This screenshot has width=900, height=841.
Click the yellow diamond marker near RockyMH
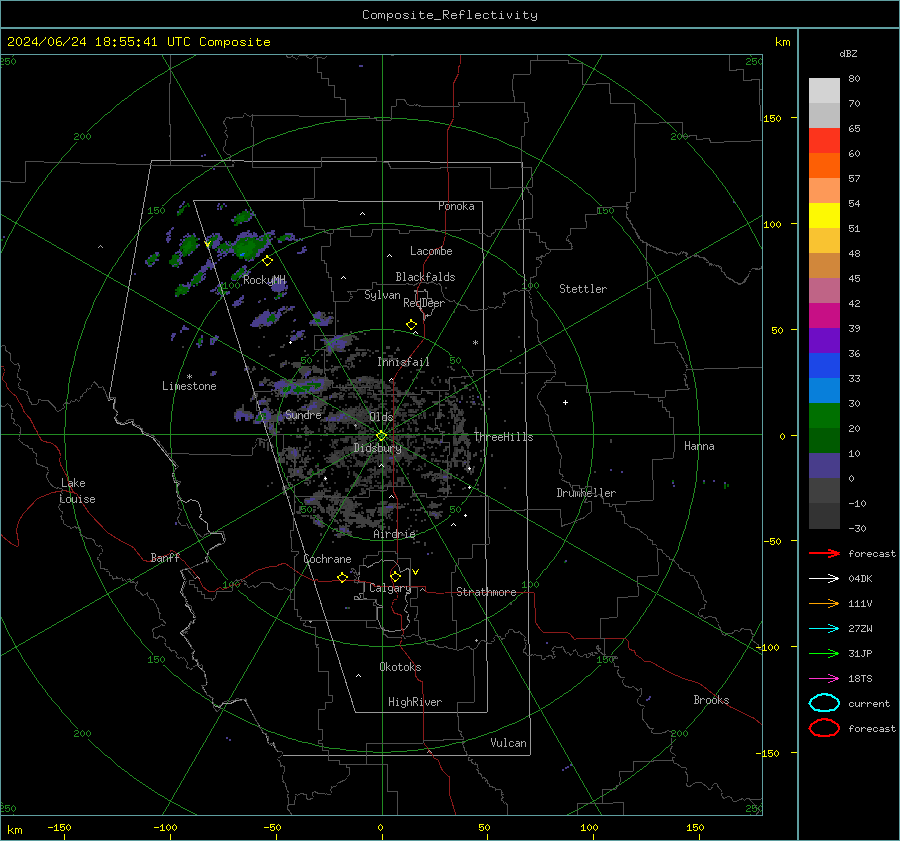[x=267, y=261]
